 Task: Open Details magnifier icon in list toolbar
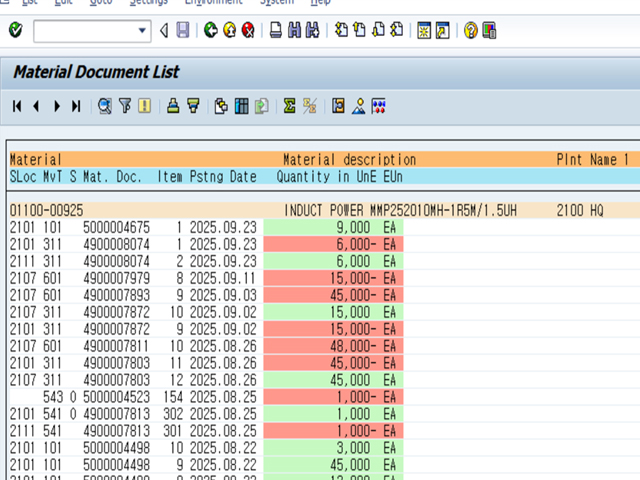105,106
